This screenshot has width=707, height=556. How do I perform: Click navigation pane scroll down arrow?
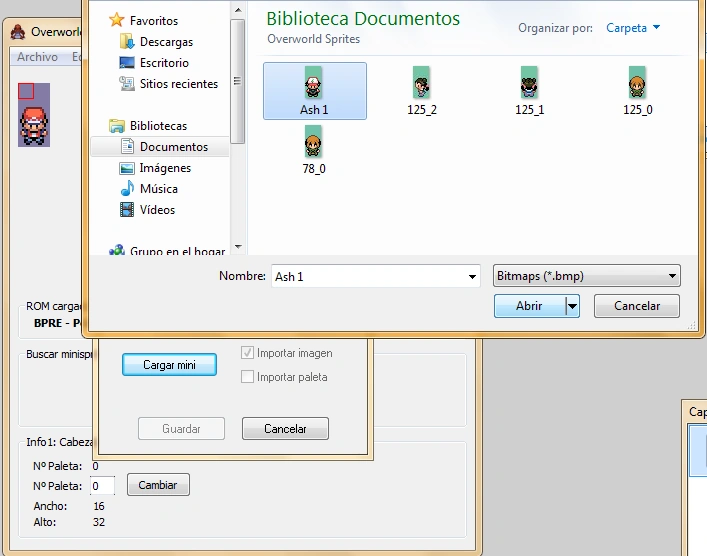click(x=238, y=247)
